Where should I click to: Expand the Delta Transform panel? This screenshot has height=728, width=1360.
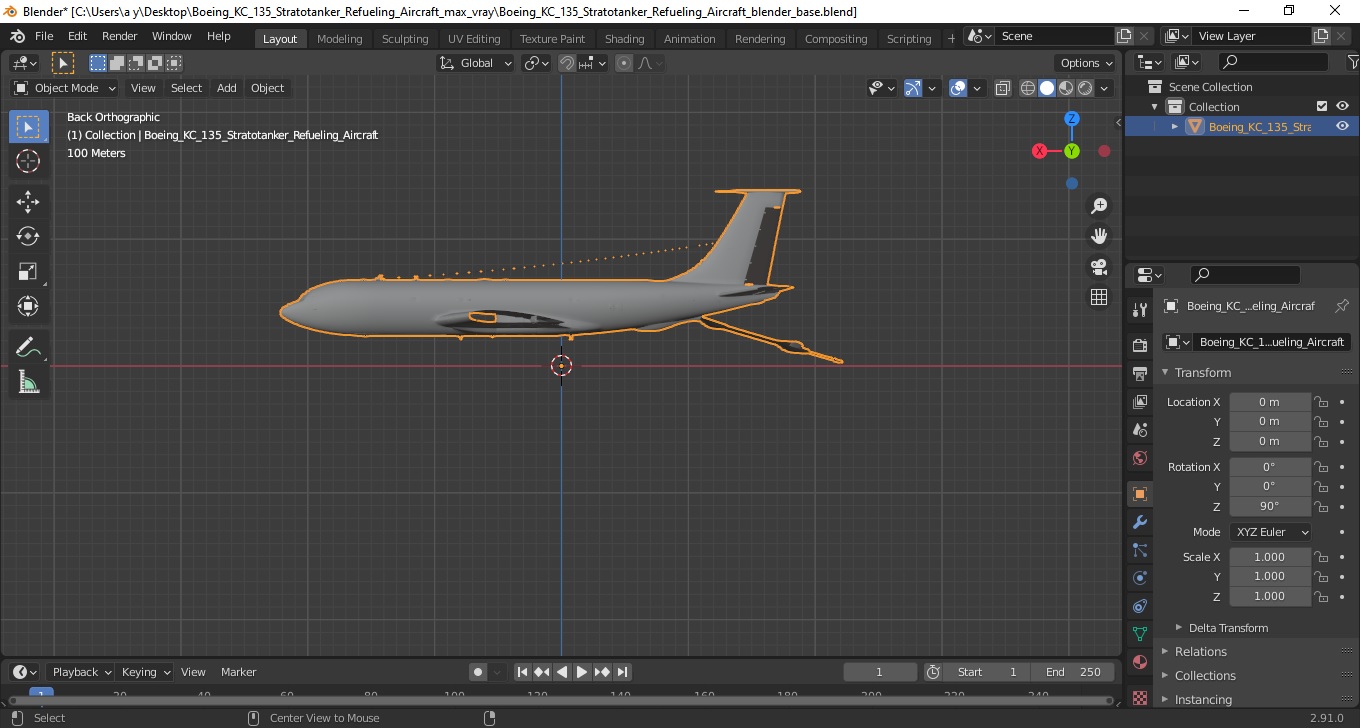(x=1228, y=628)
